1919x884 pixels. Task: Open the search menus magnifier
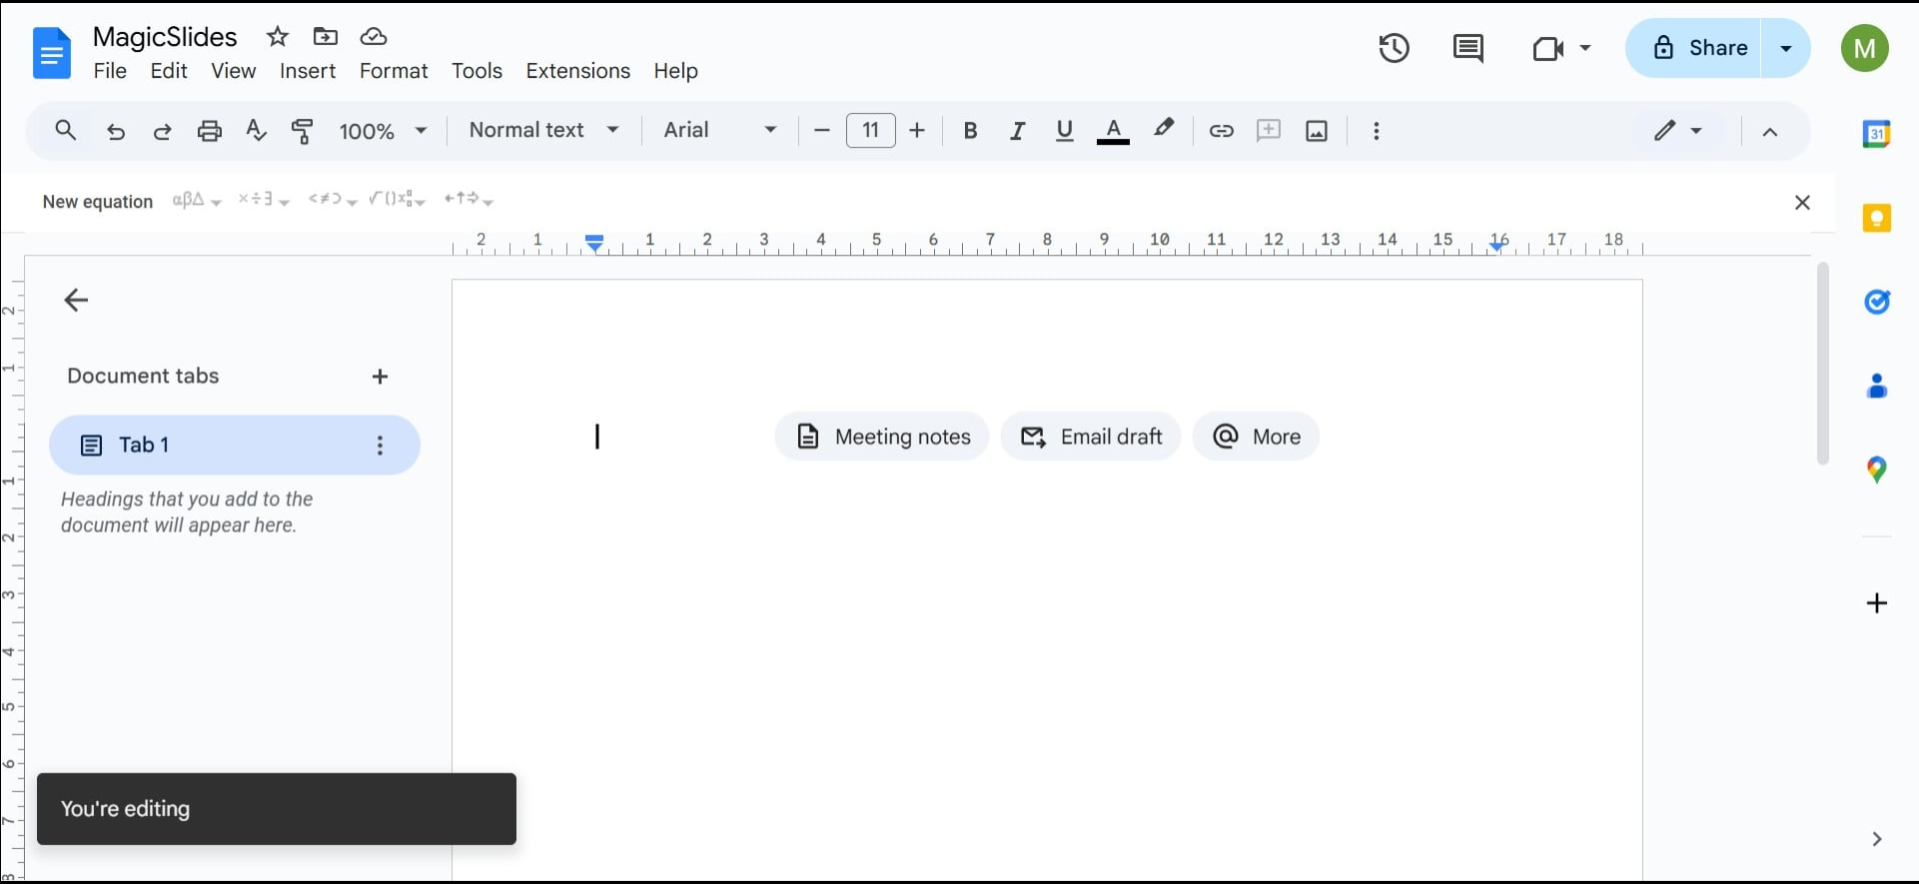point(65,130)
